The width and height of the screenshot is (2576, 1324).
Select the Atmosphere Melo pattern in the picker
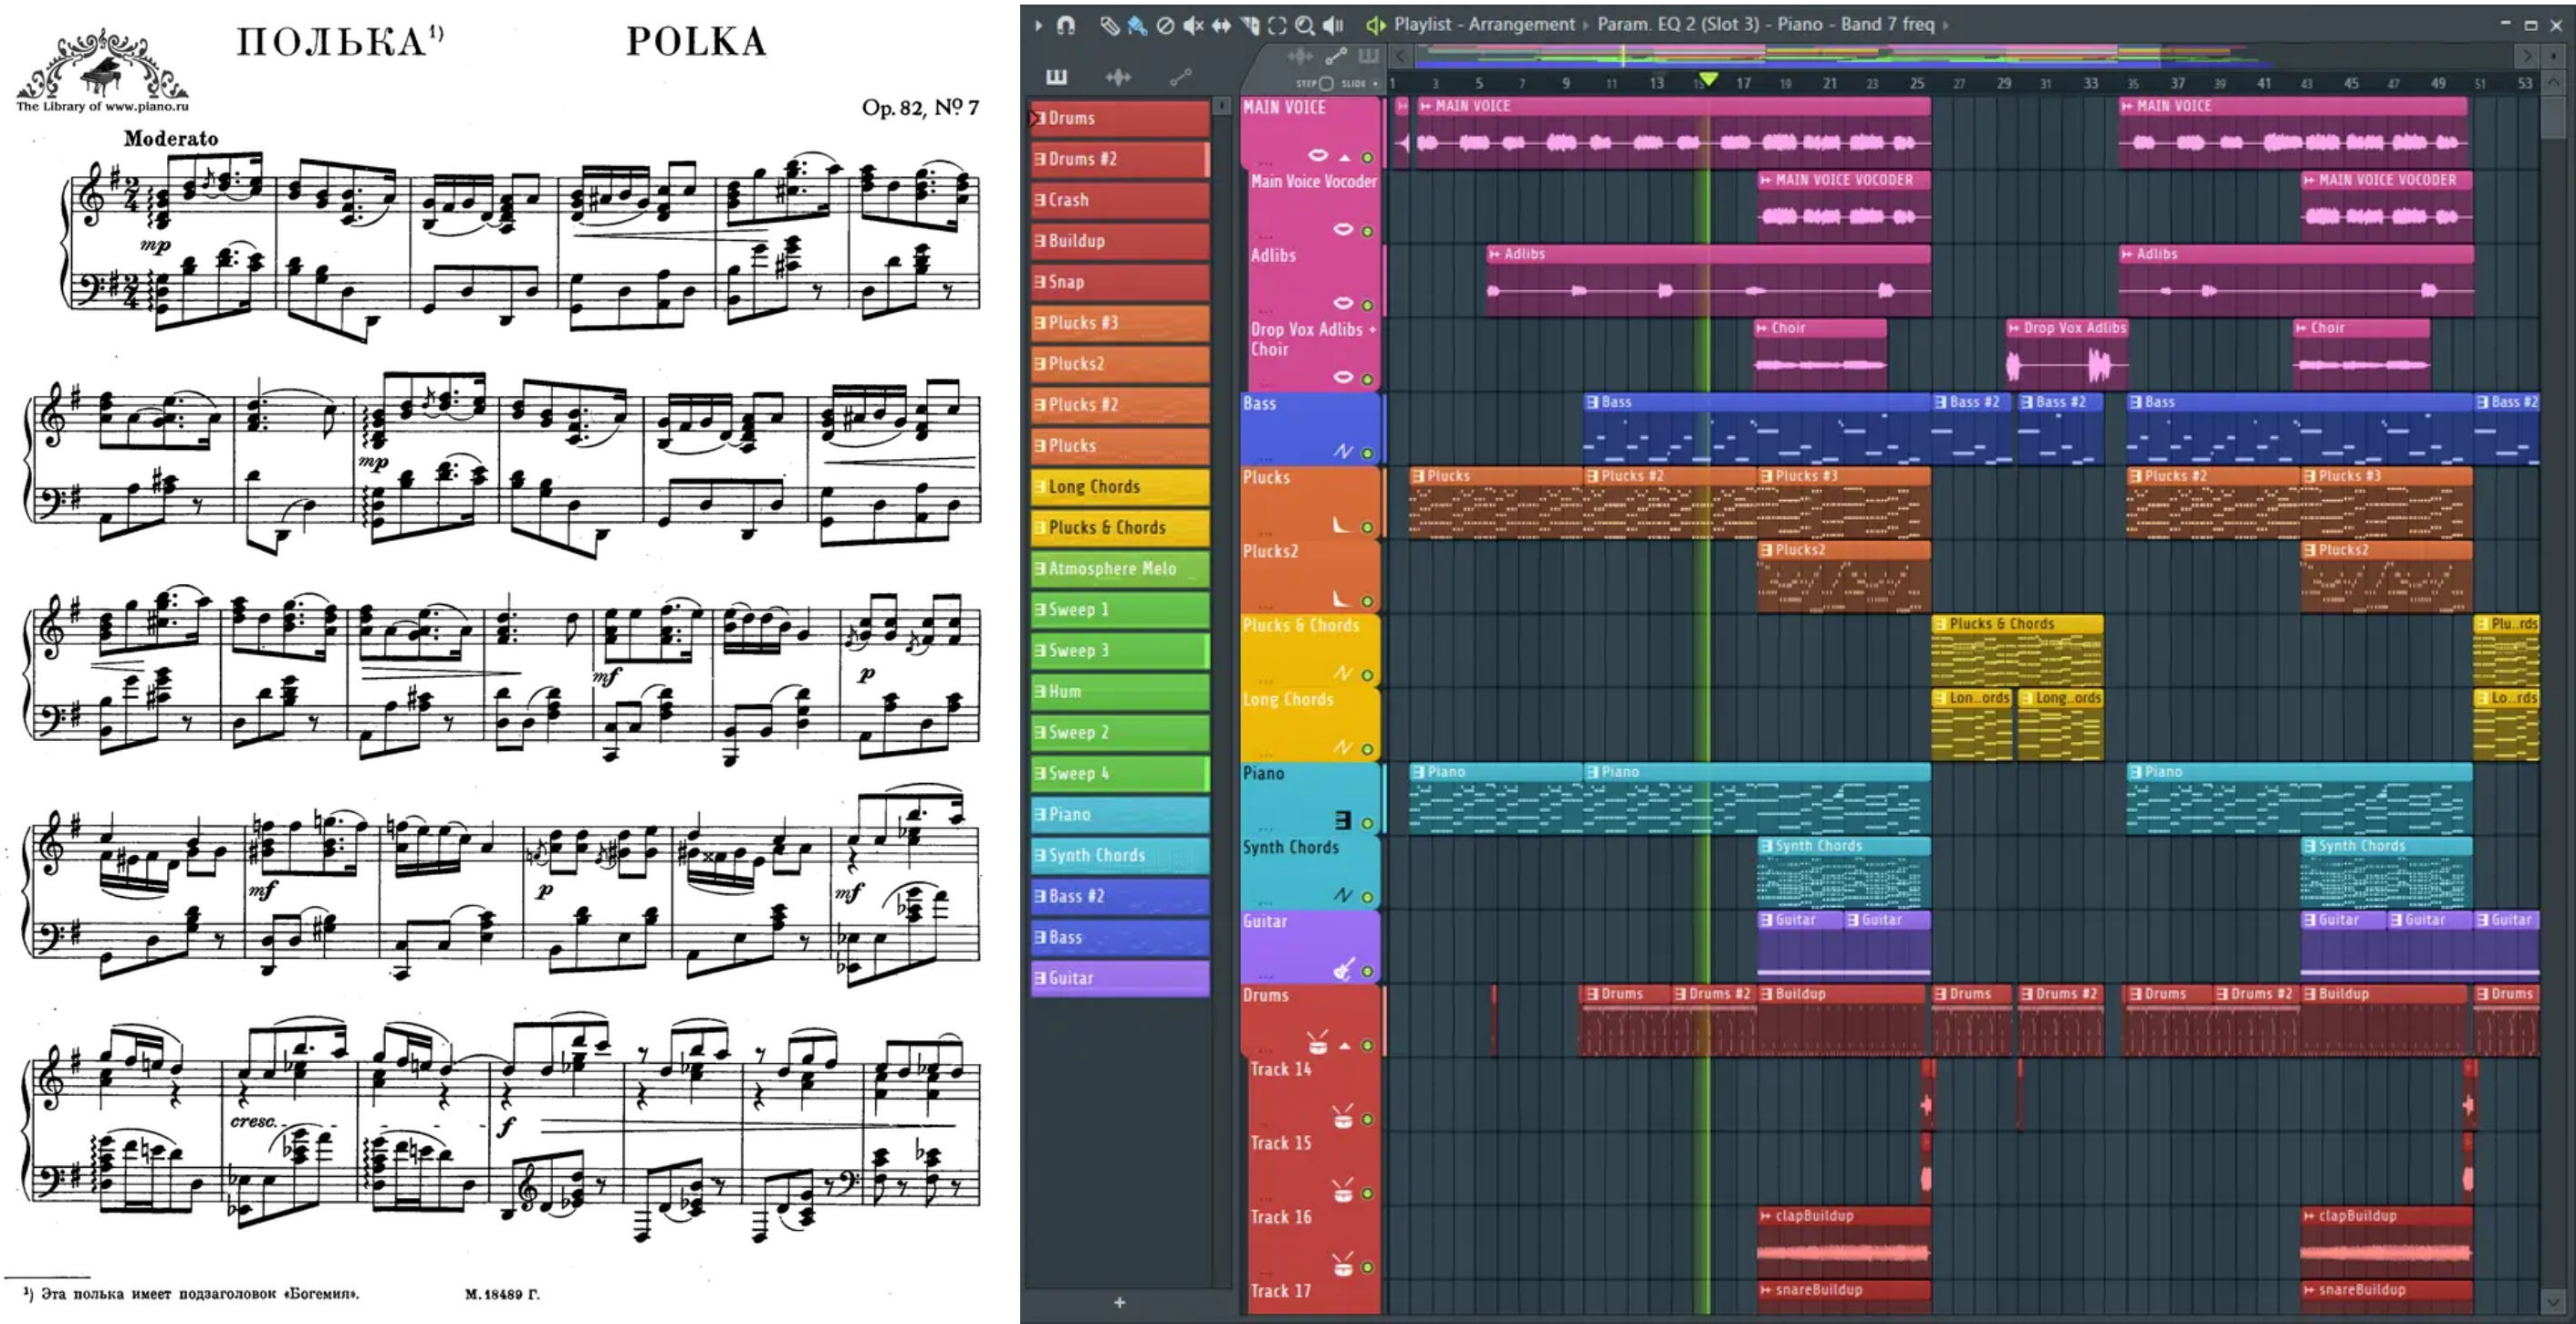1120,569
